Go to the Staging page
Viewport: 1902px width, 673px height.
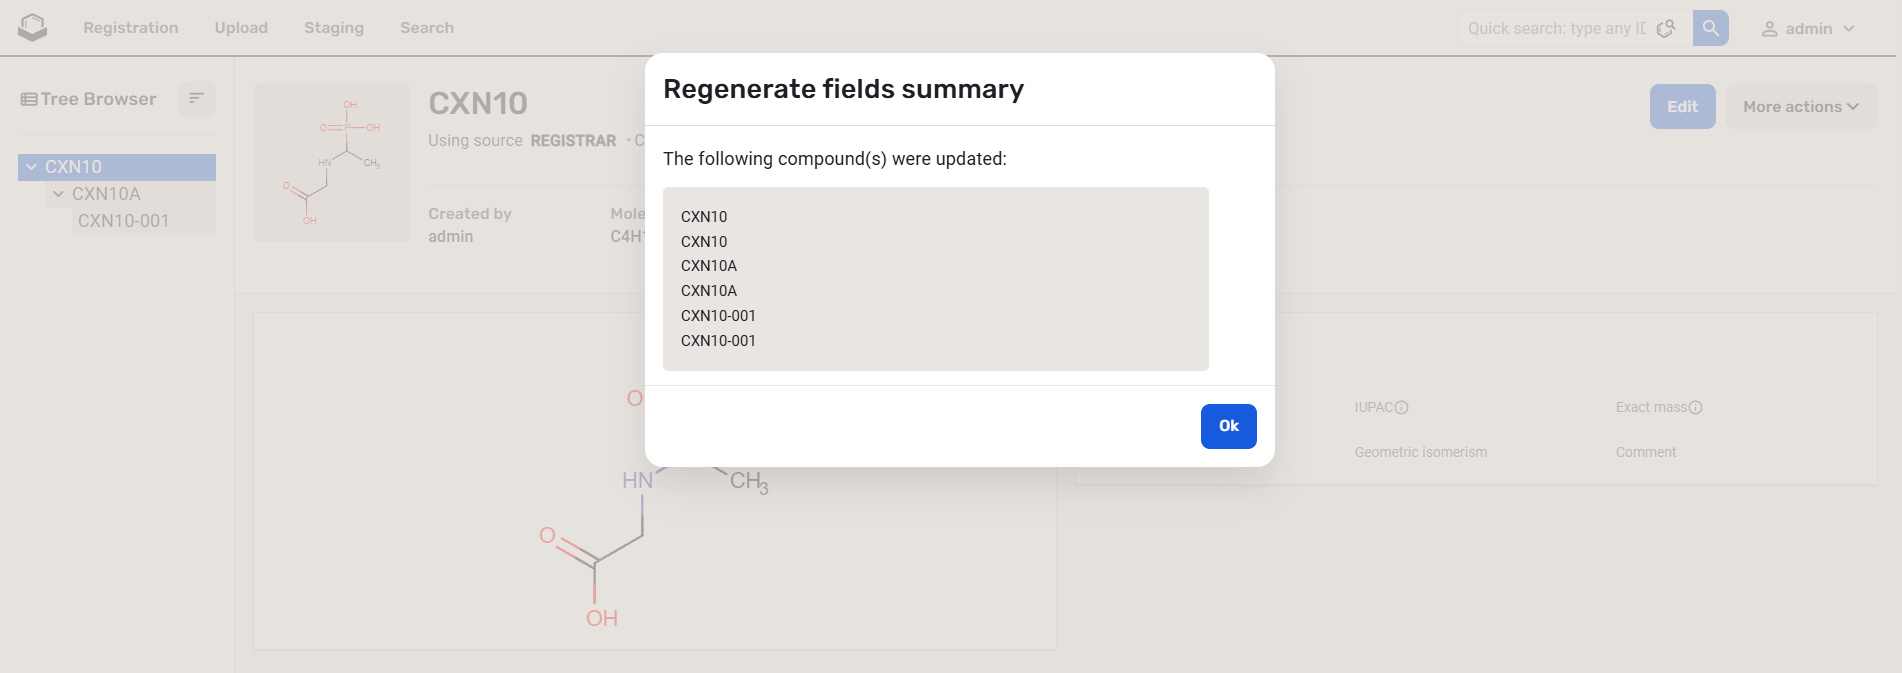334,28
